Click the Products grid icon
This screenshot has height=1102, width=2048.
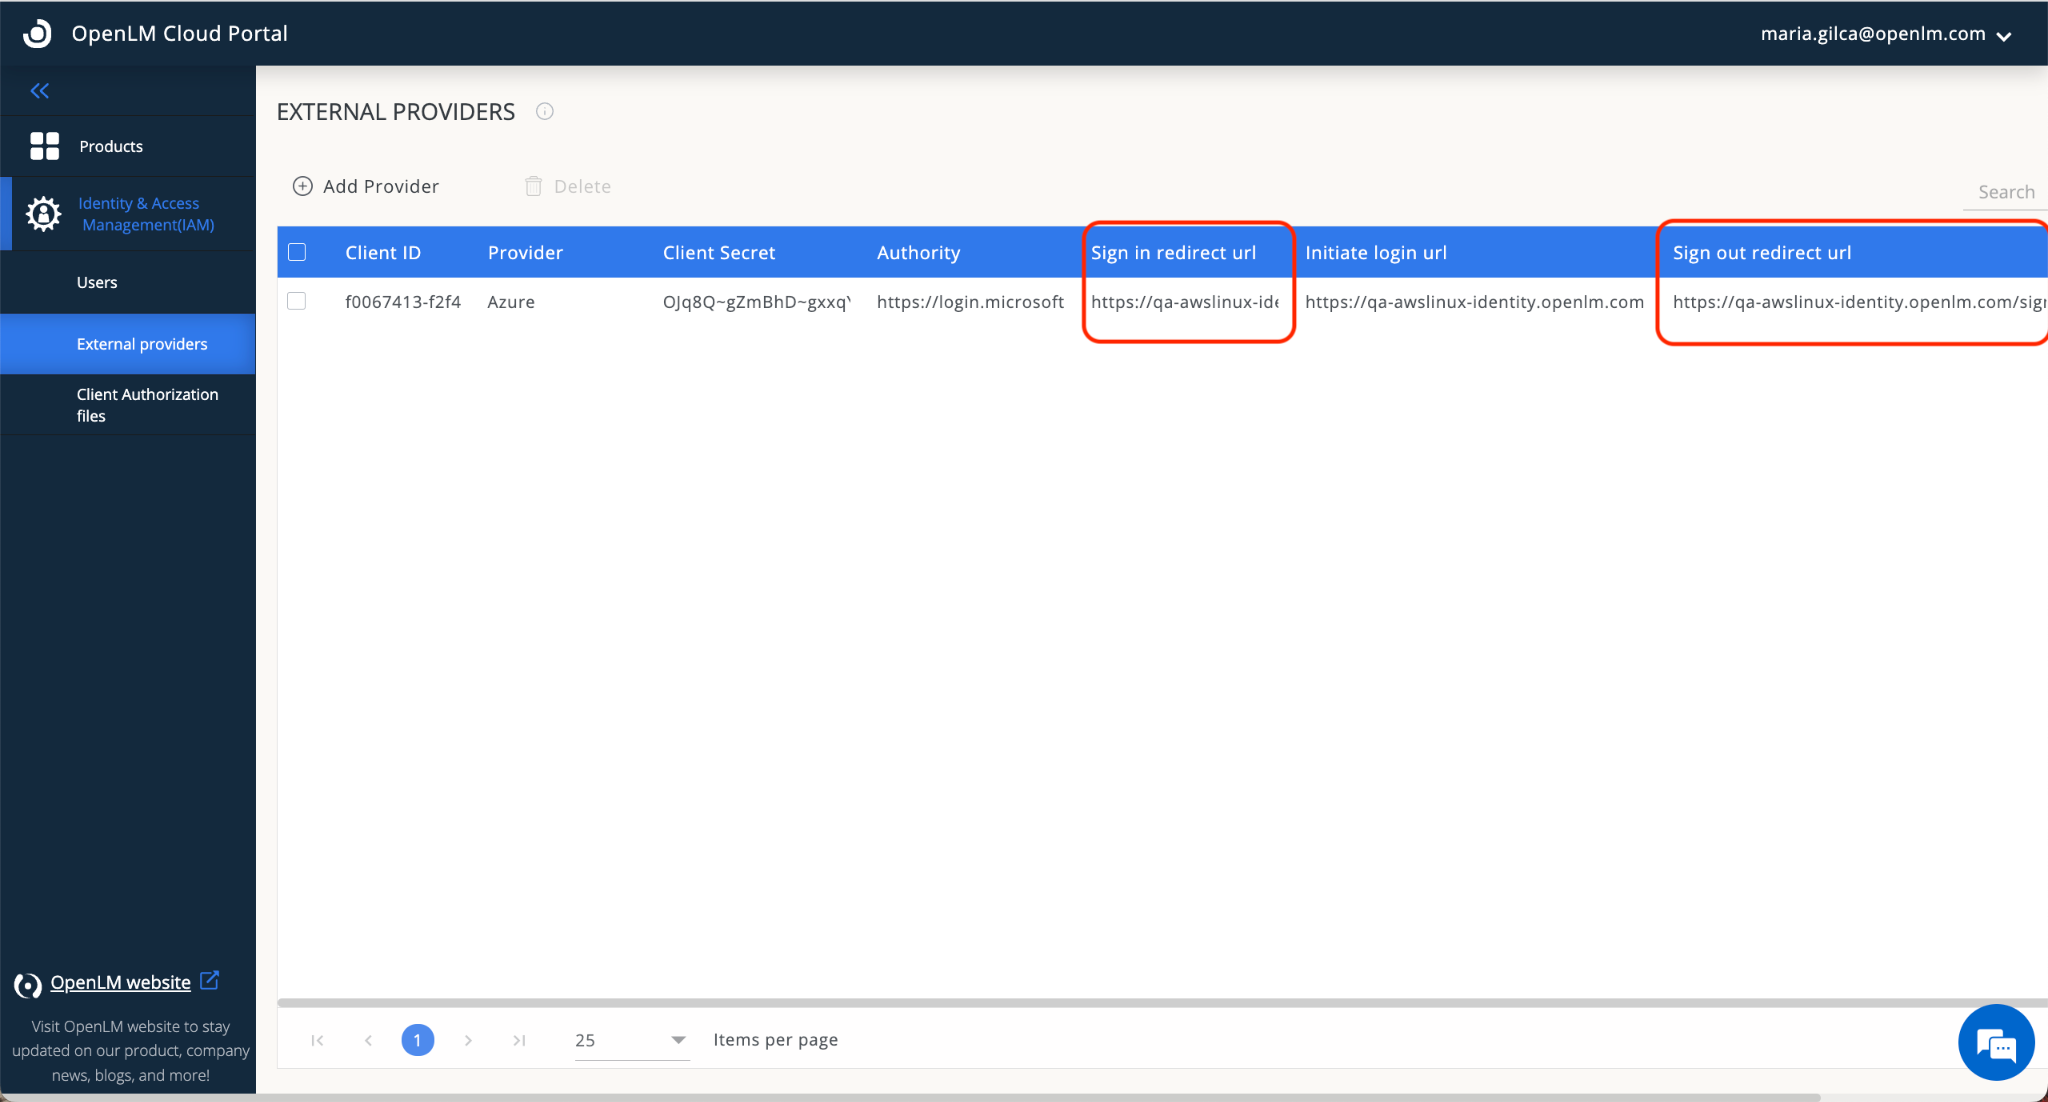(x=44, y=146)
